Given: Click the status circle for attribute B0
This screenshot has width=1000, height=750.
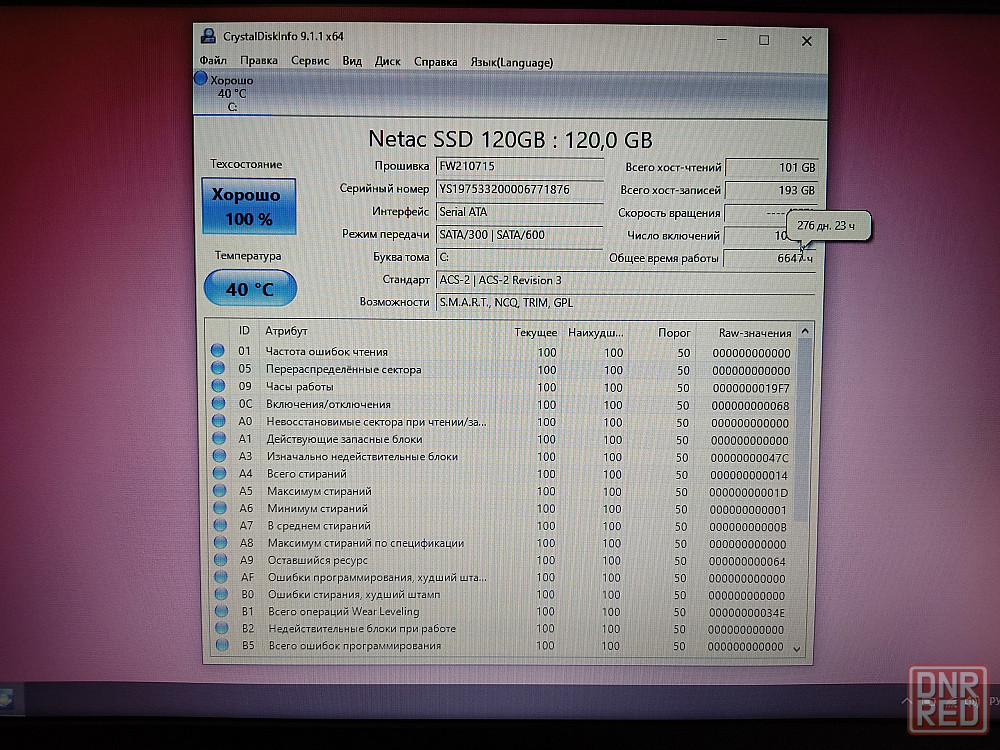Looking at the screenshot, I should 221,594.
